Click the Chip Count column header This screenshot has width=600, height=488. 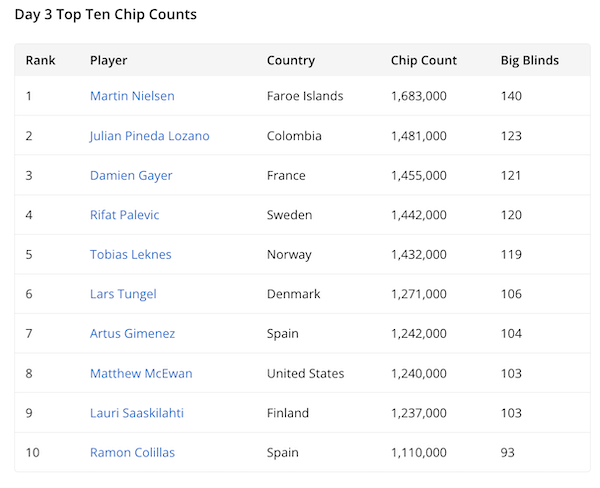coord(424,60)
